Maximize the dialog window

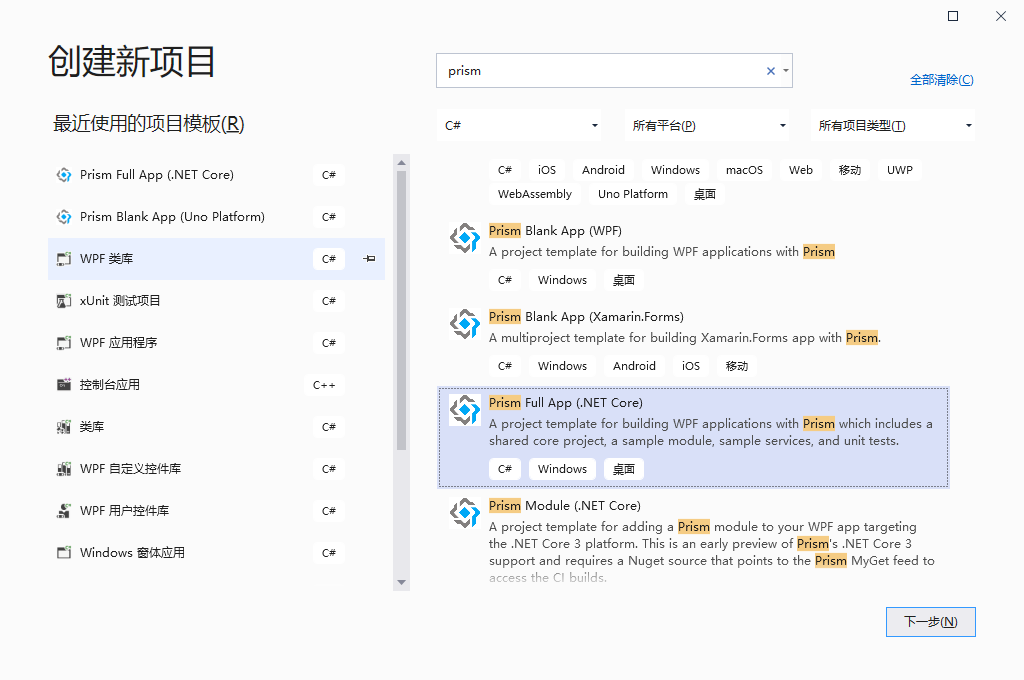click(953, 16)
